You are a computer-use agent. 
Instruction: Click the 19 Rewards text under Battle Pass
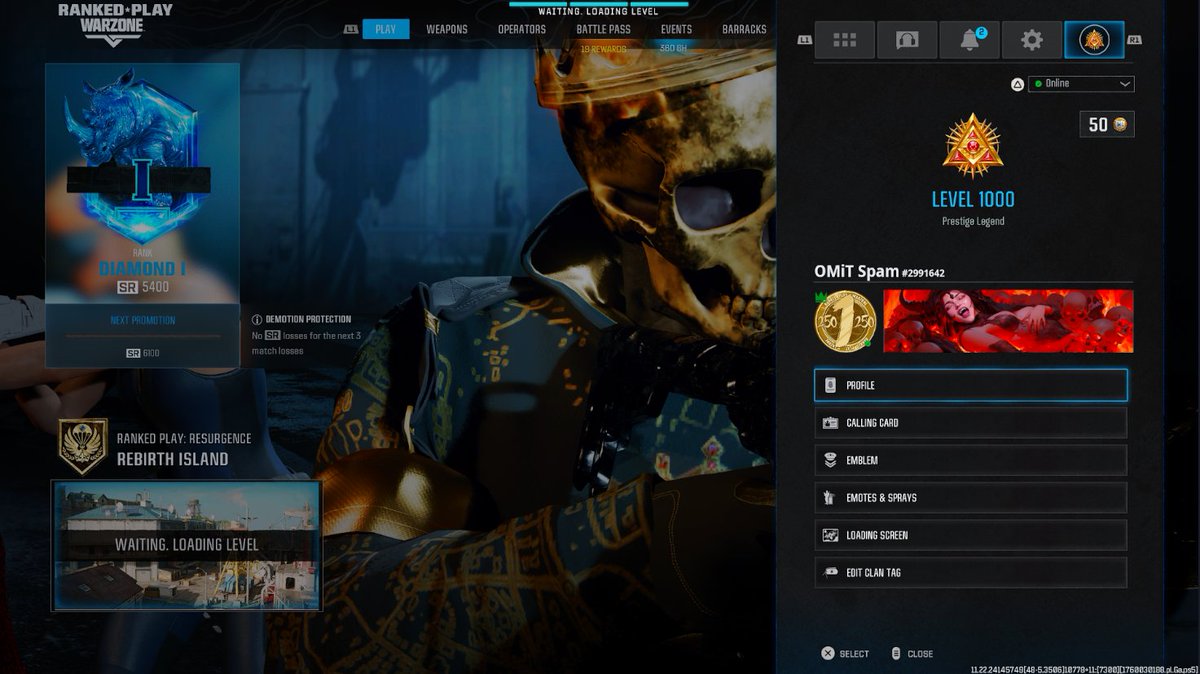(604, 48)
